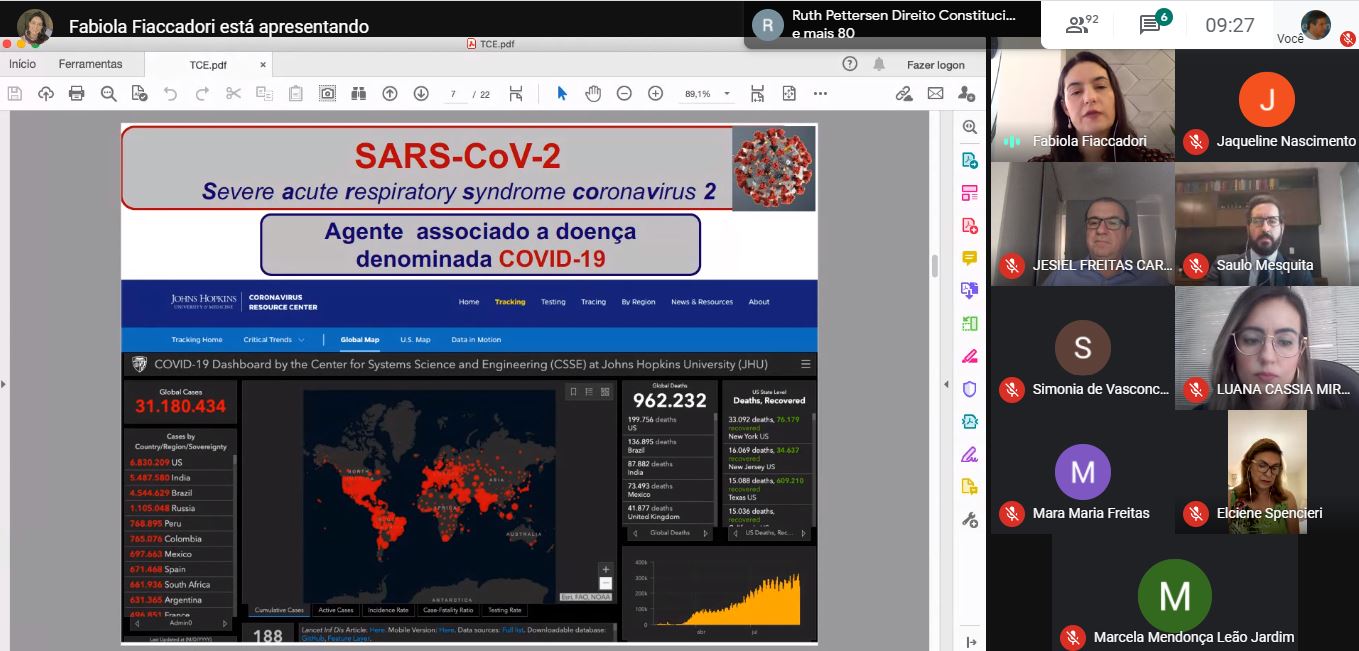Collapse the right tools pane arrow
Viewport: 1359px width, 651px height.
pos(948,383)
